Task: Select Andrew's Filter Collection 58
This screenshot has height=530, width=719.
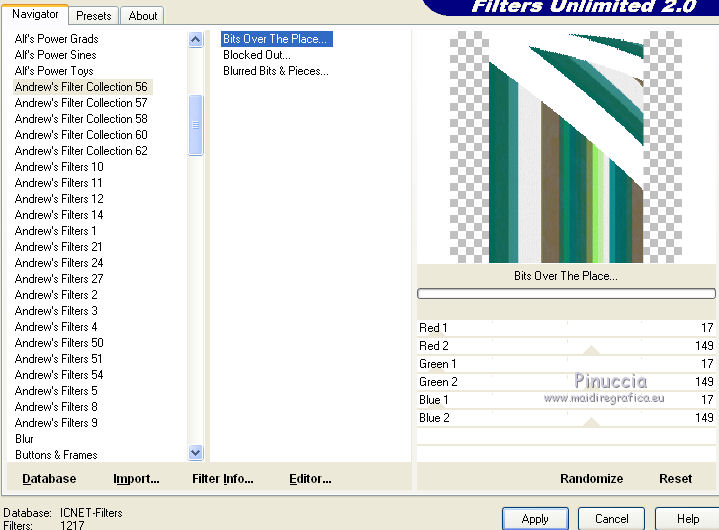Action: click(x=81, y=119)
